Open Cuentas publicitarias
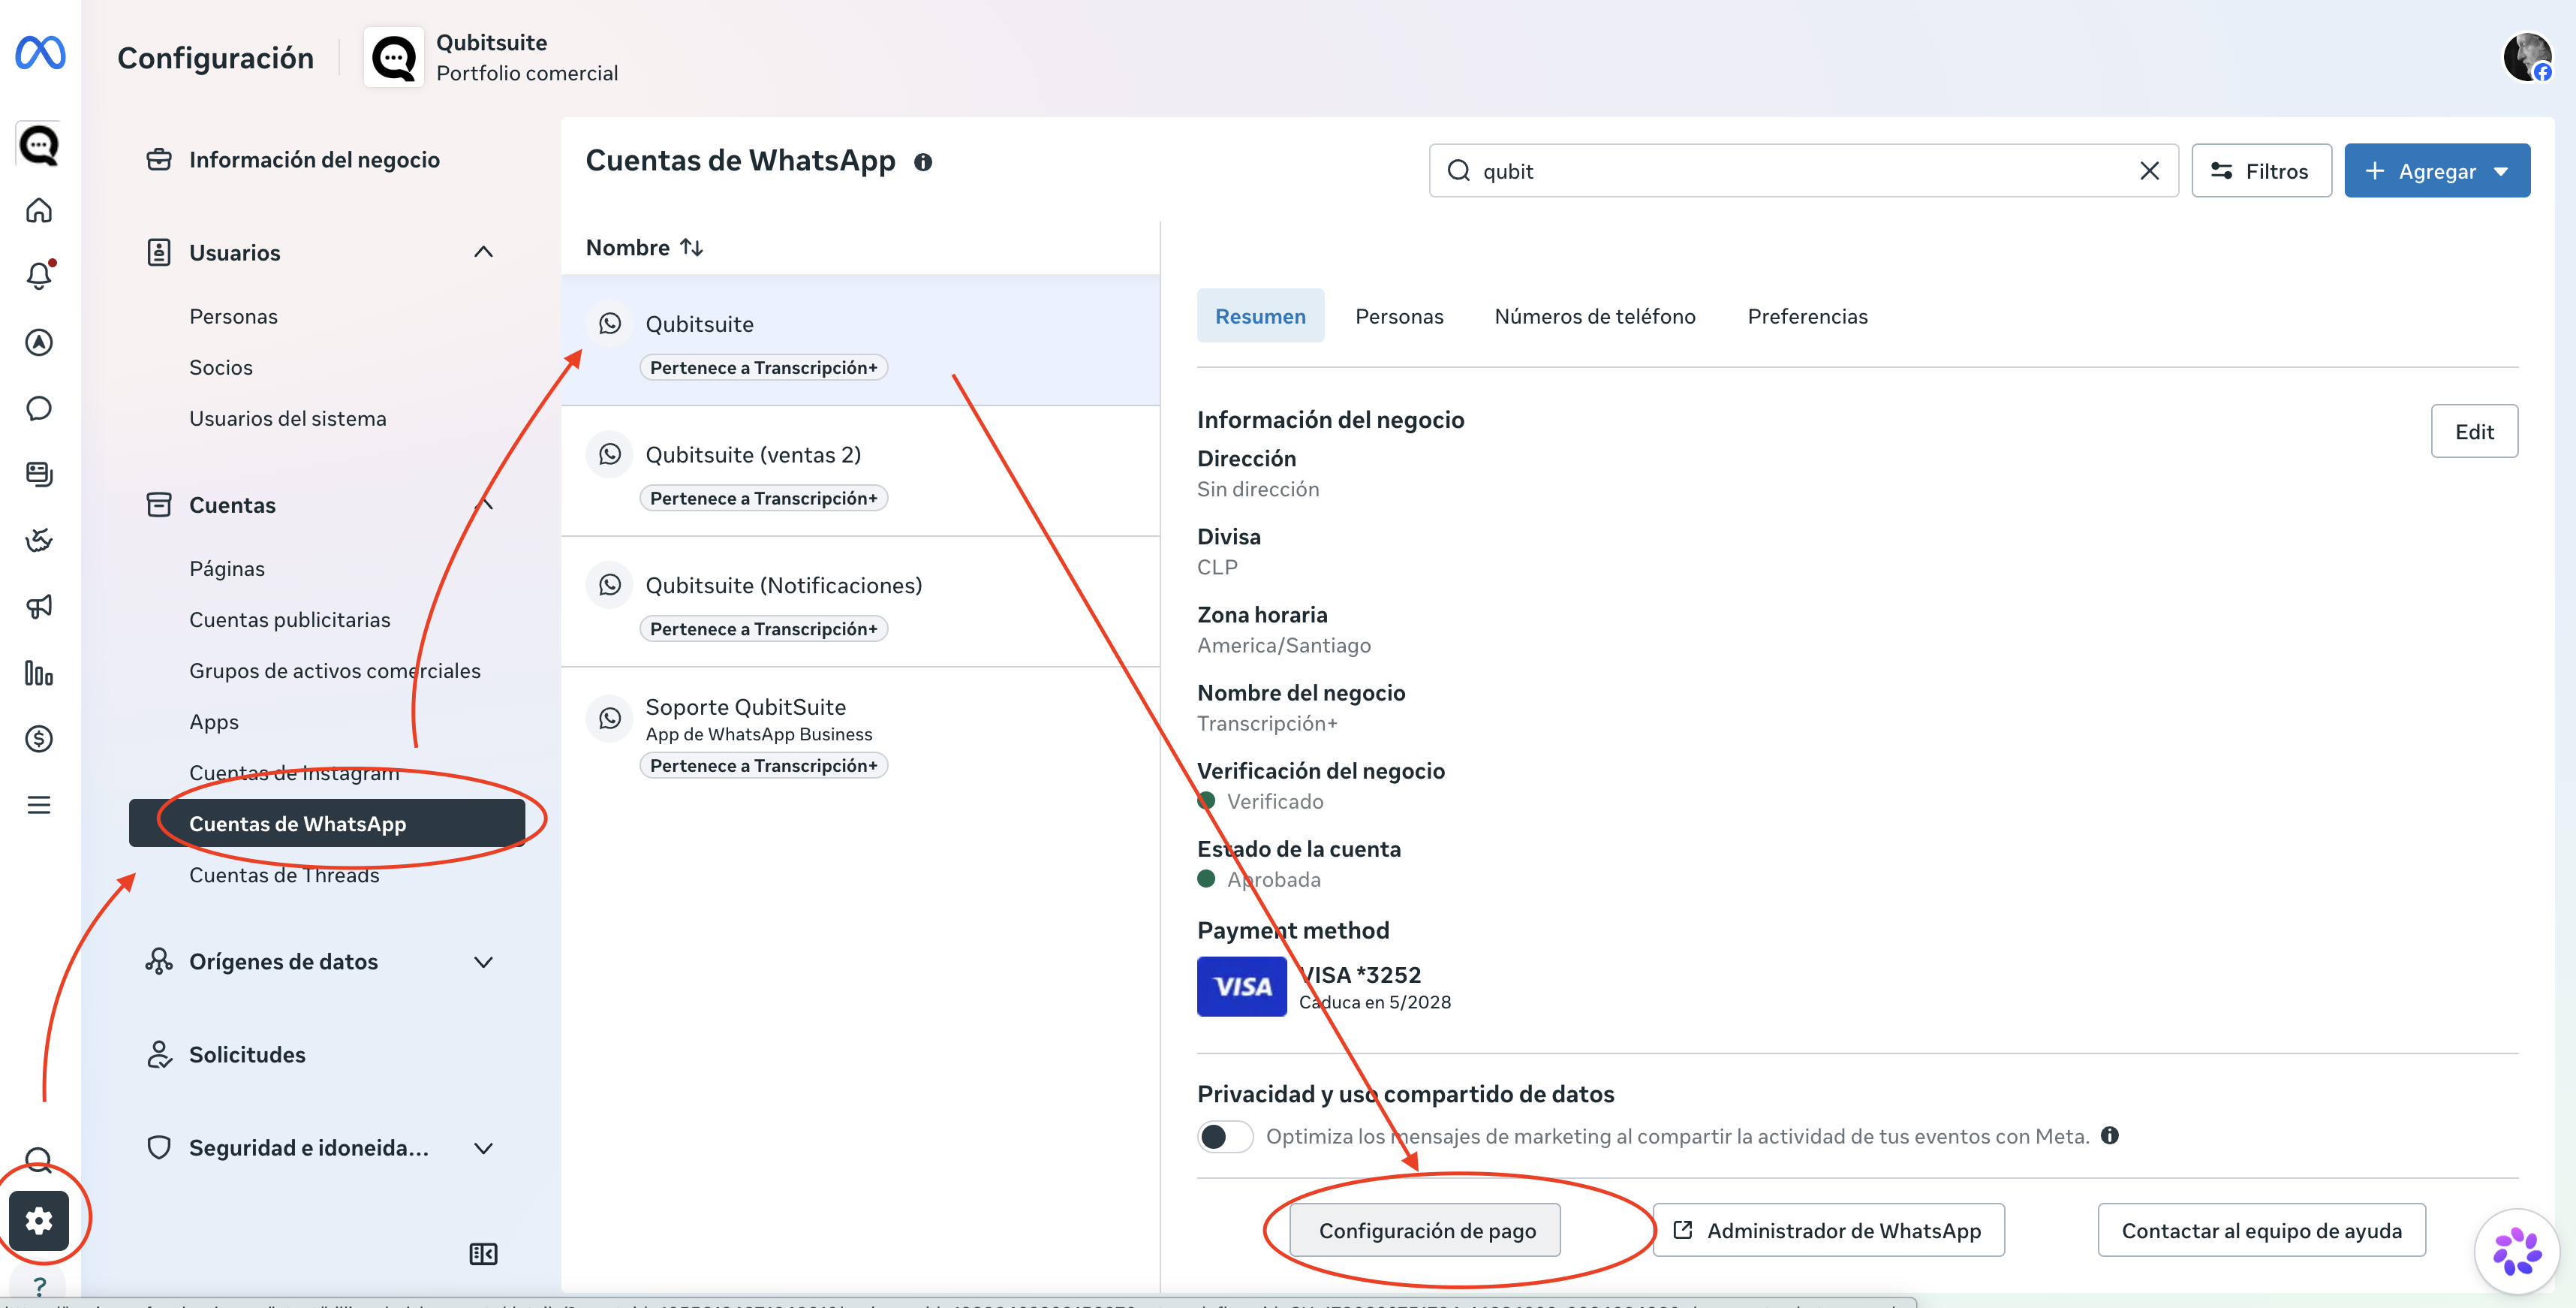2576x1308 pixels. 290,619
